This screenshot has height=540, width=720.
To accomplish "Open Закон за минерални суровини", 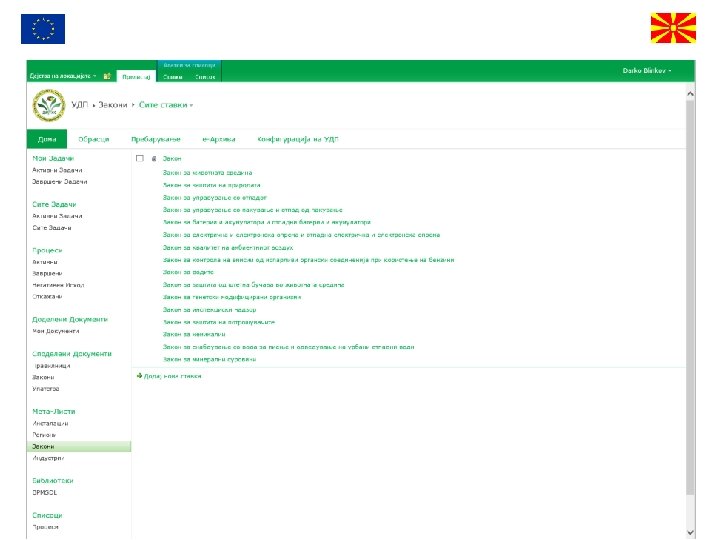I will click(209, 360).
